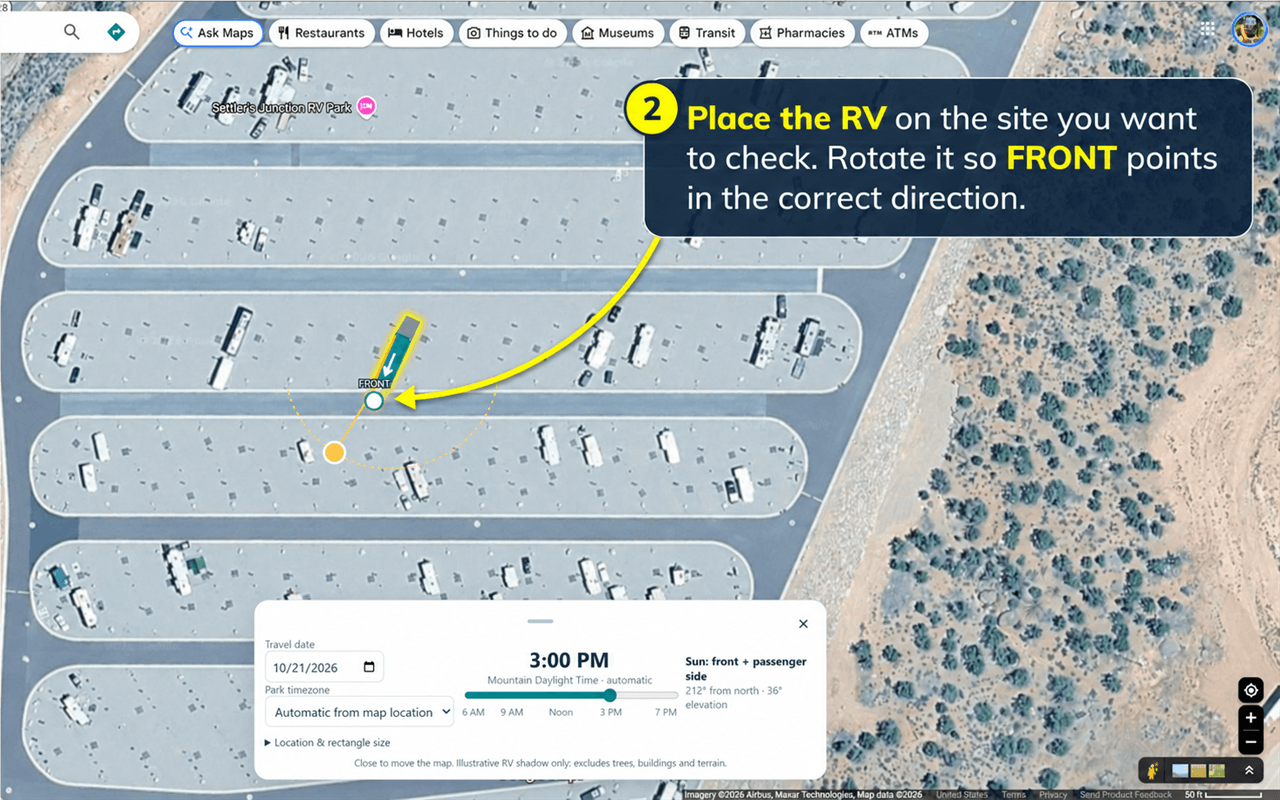
Task: Select the Hotels filter chip
Action: (x=416, y=33)
